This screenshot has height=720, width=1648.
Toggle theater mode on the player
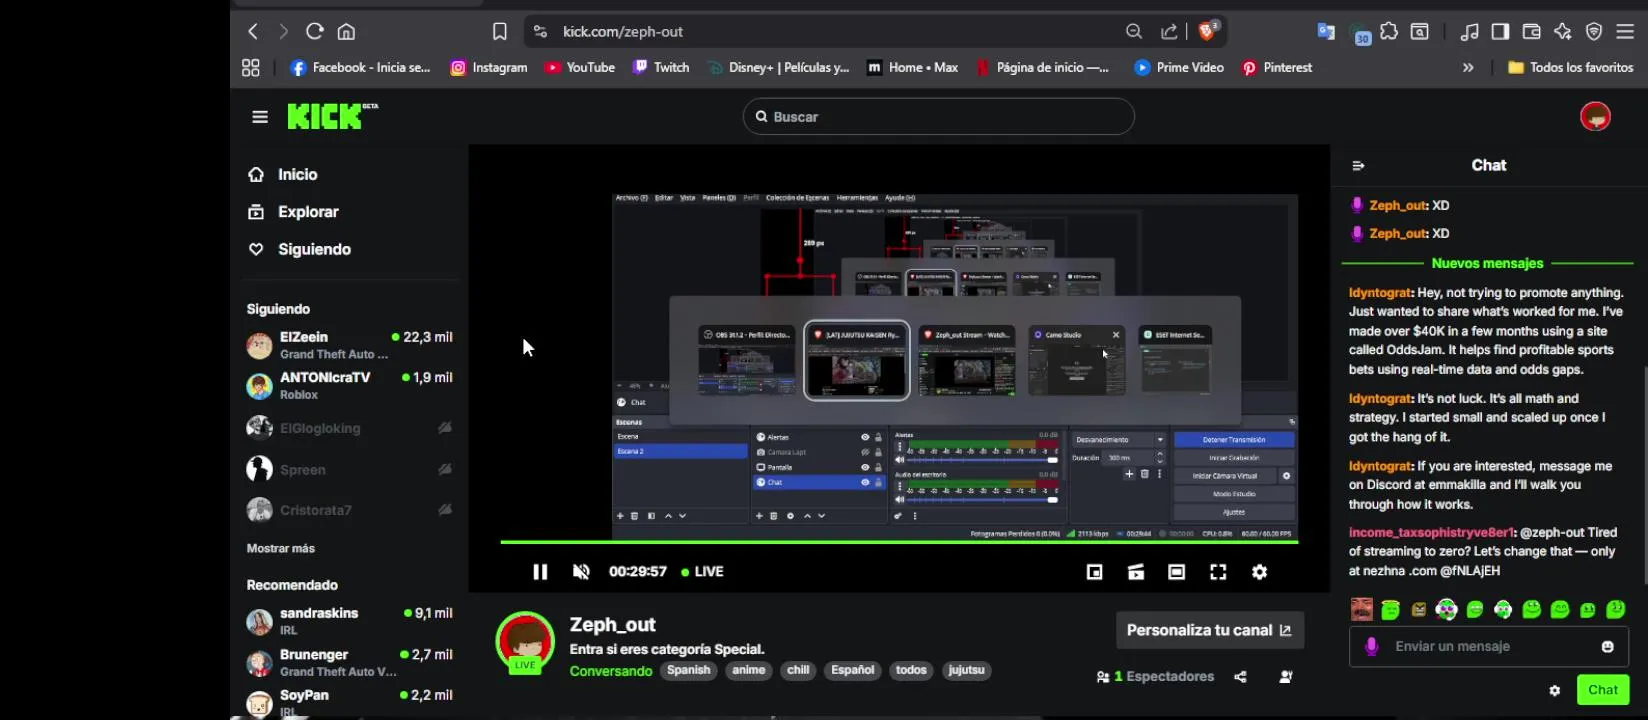coord(1177,572)
